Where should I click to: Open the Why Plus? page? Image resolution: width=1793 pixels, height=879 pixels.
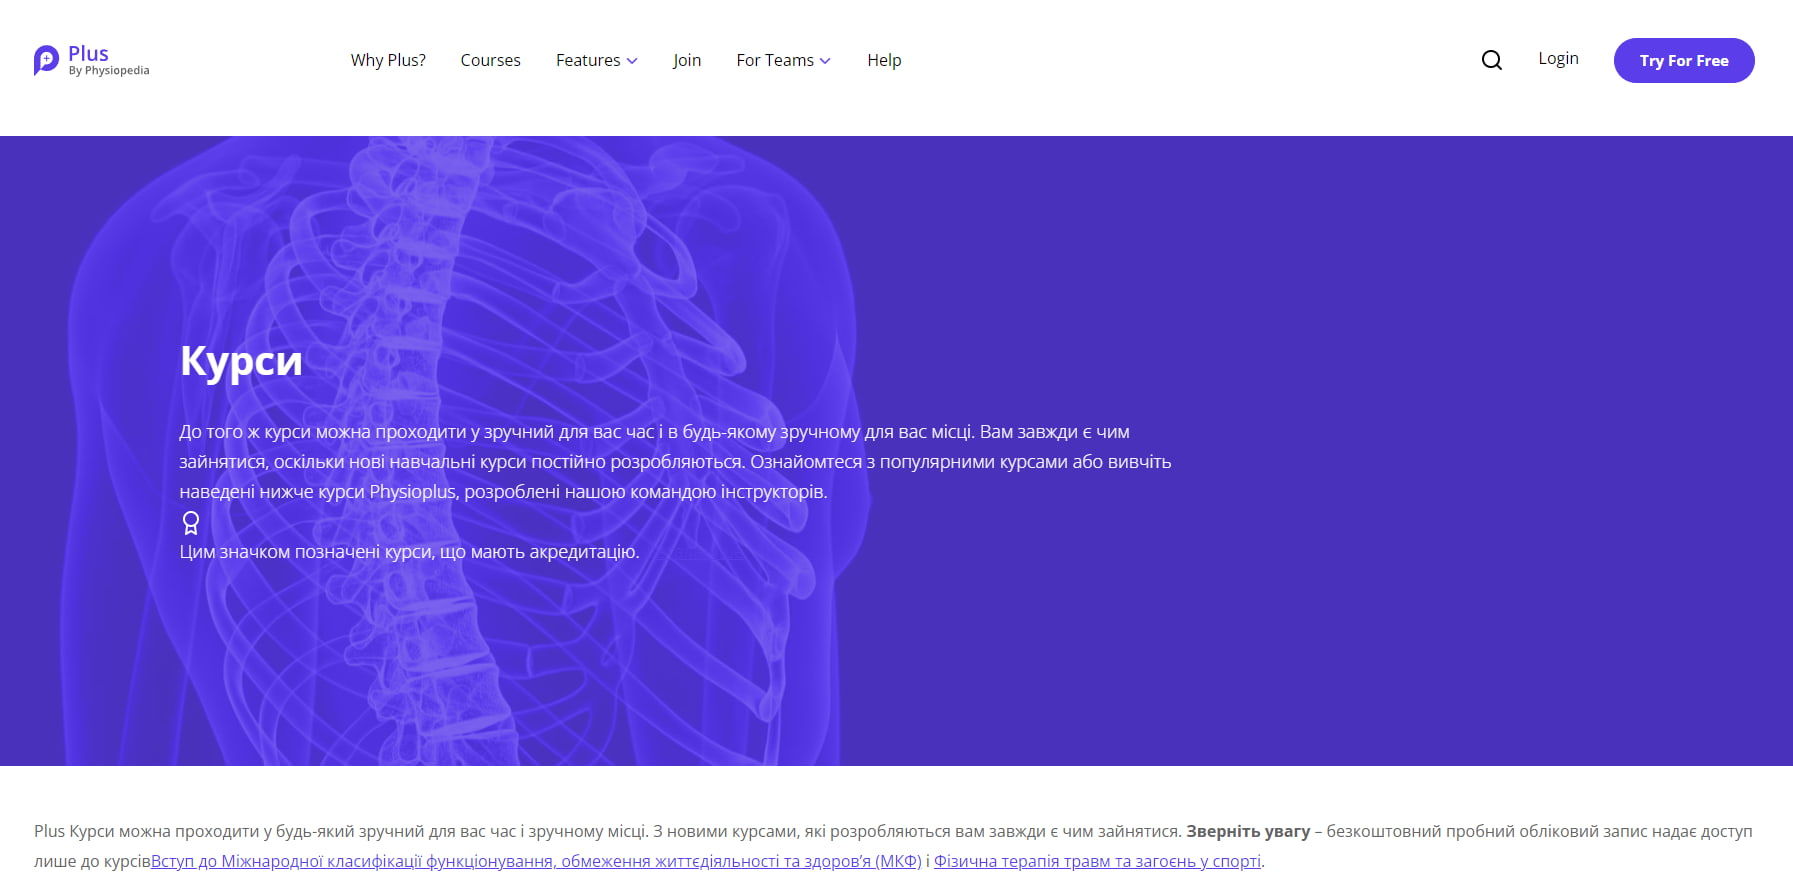tap(388, 60)
